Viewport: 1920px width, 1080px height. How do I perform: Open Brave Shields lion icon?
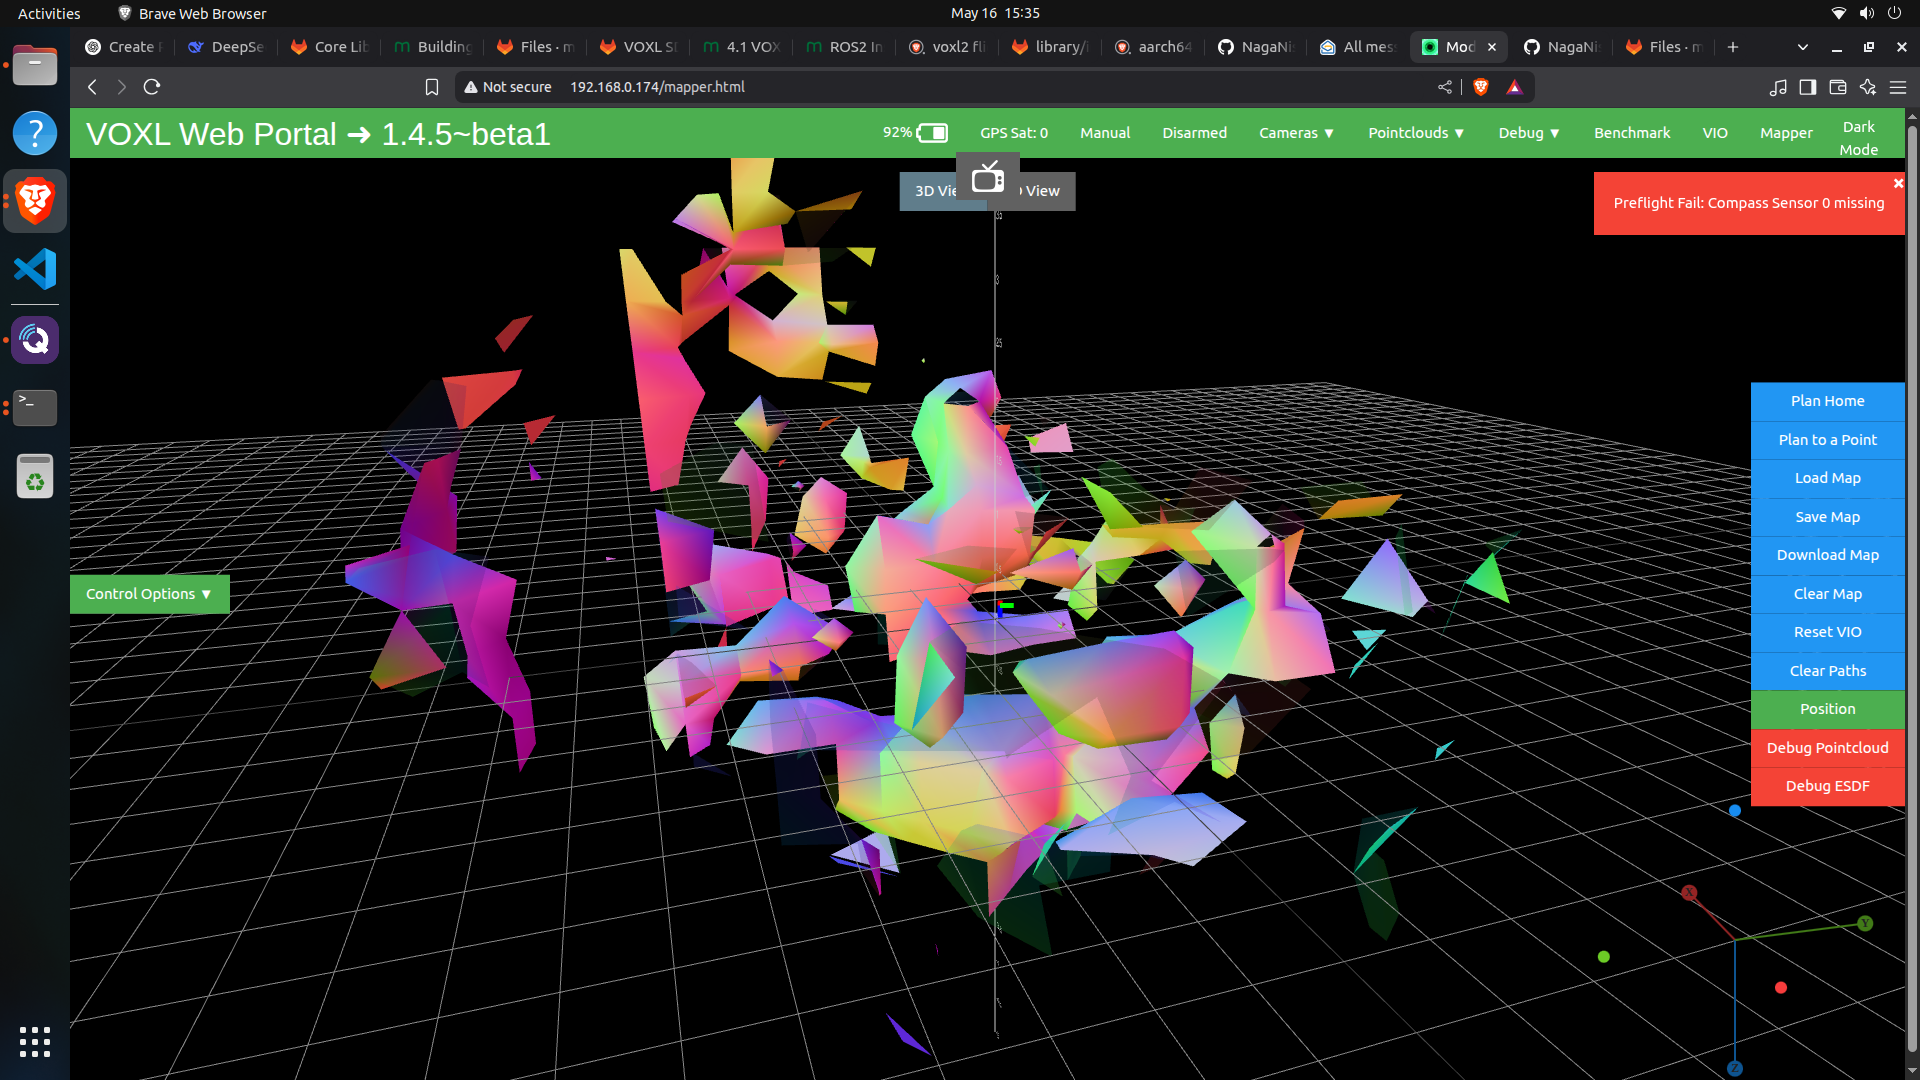click(x=1481, y=87)
